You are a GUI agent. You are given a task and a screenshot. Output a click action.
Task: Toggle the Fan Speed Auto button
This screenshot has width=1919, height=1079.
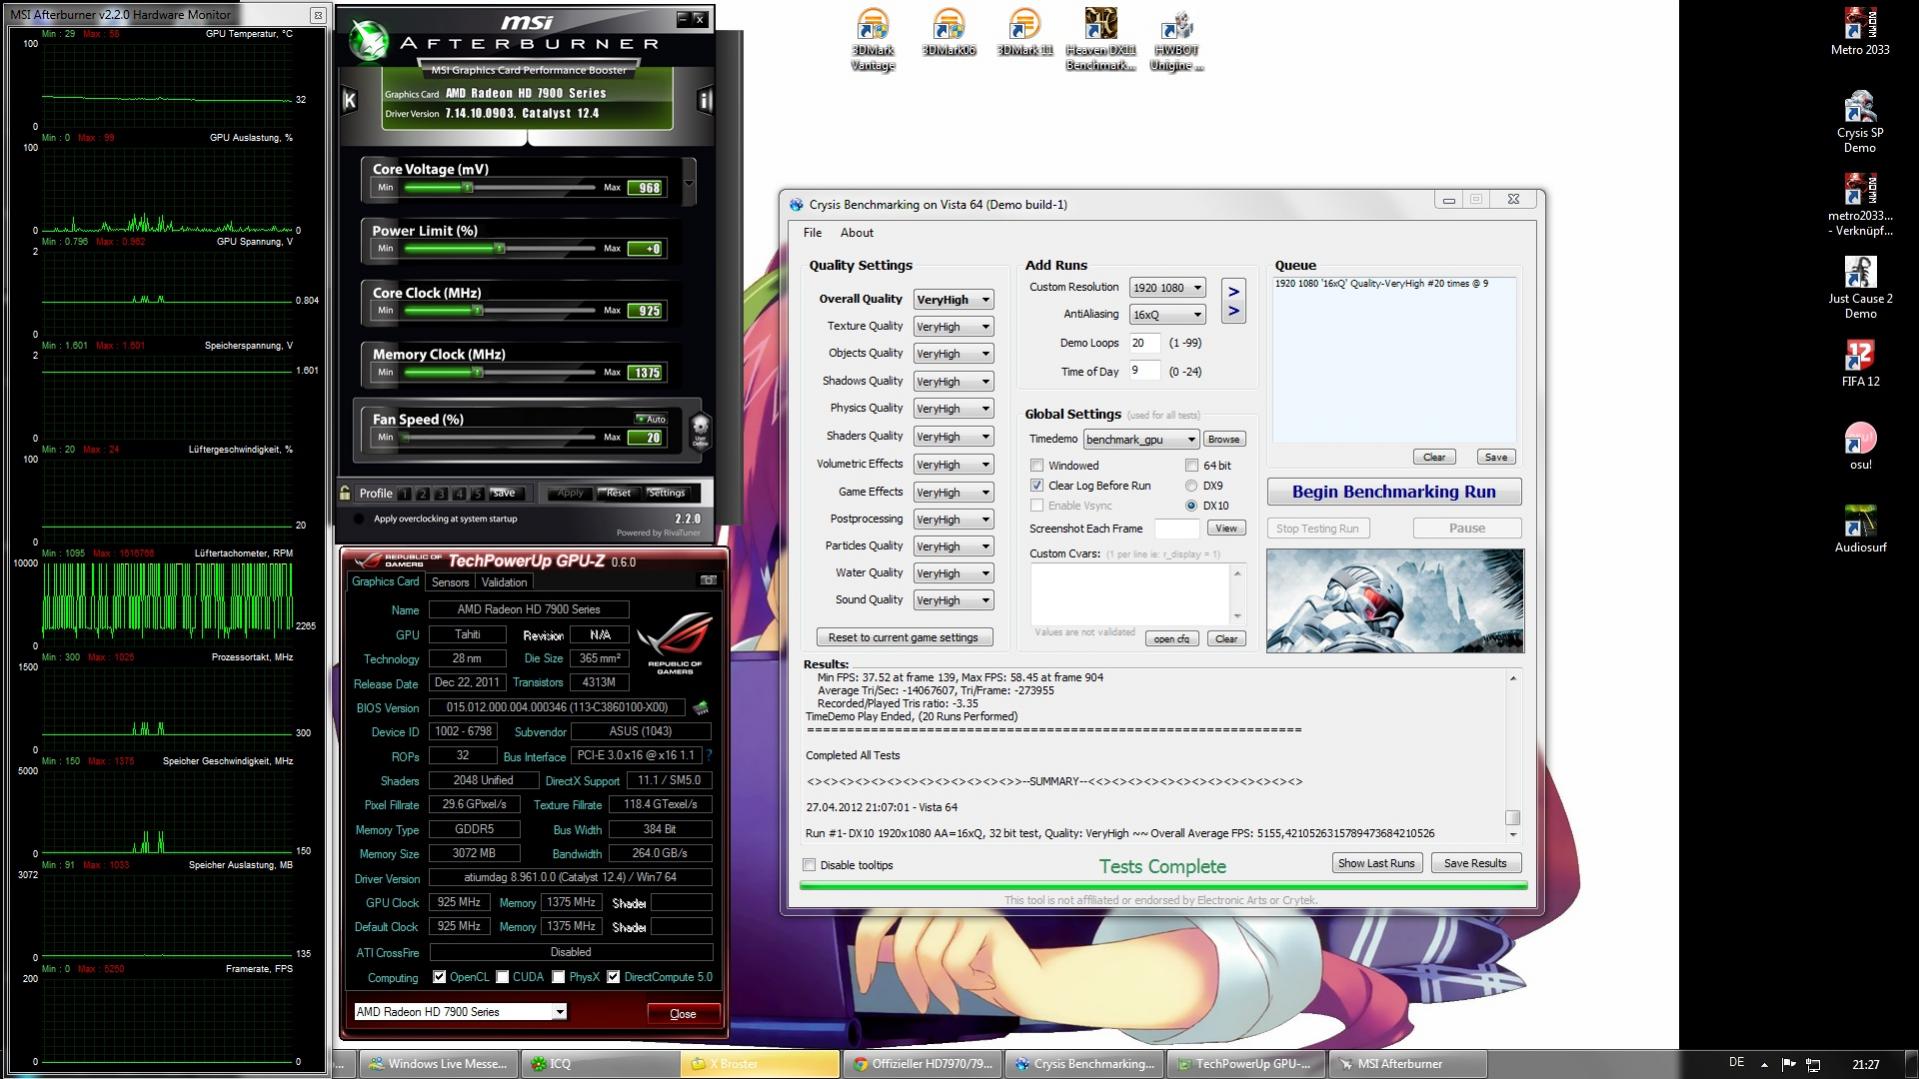pos(651,419)
